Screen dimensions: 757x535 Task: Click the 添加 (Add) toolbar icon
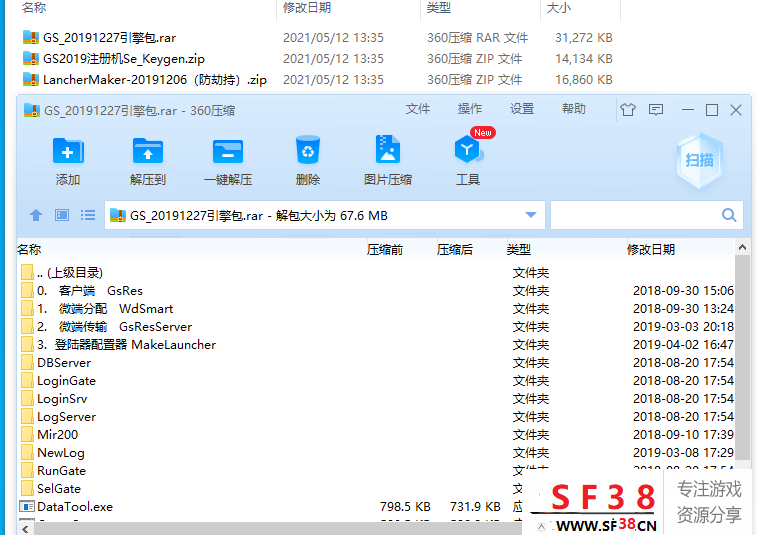[x=68, y=151]
